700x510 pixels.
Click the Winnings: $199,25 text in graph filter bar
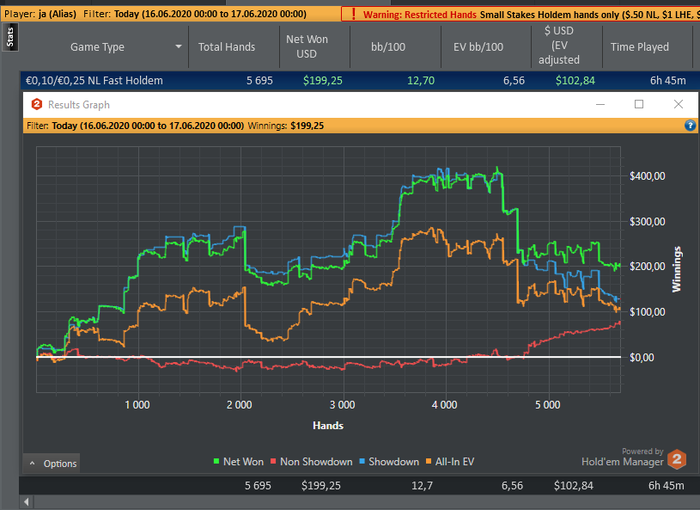point(286,125)
